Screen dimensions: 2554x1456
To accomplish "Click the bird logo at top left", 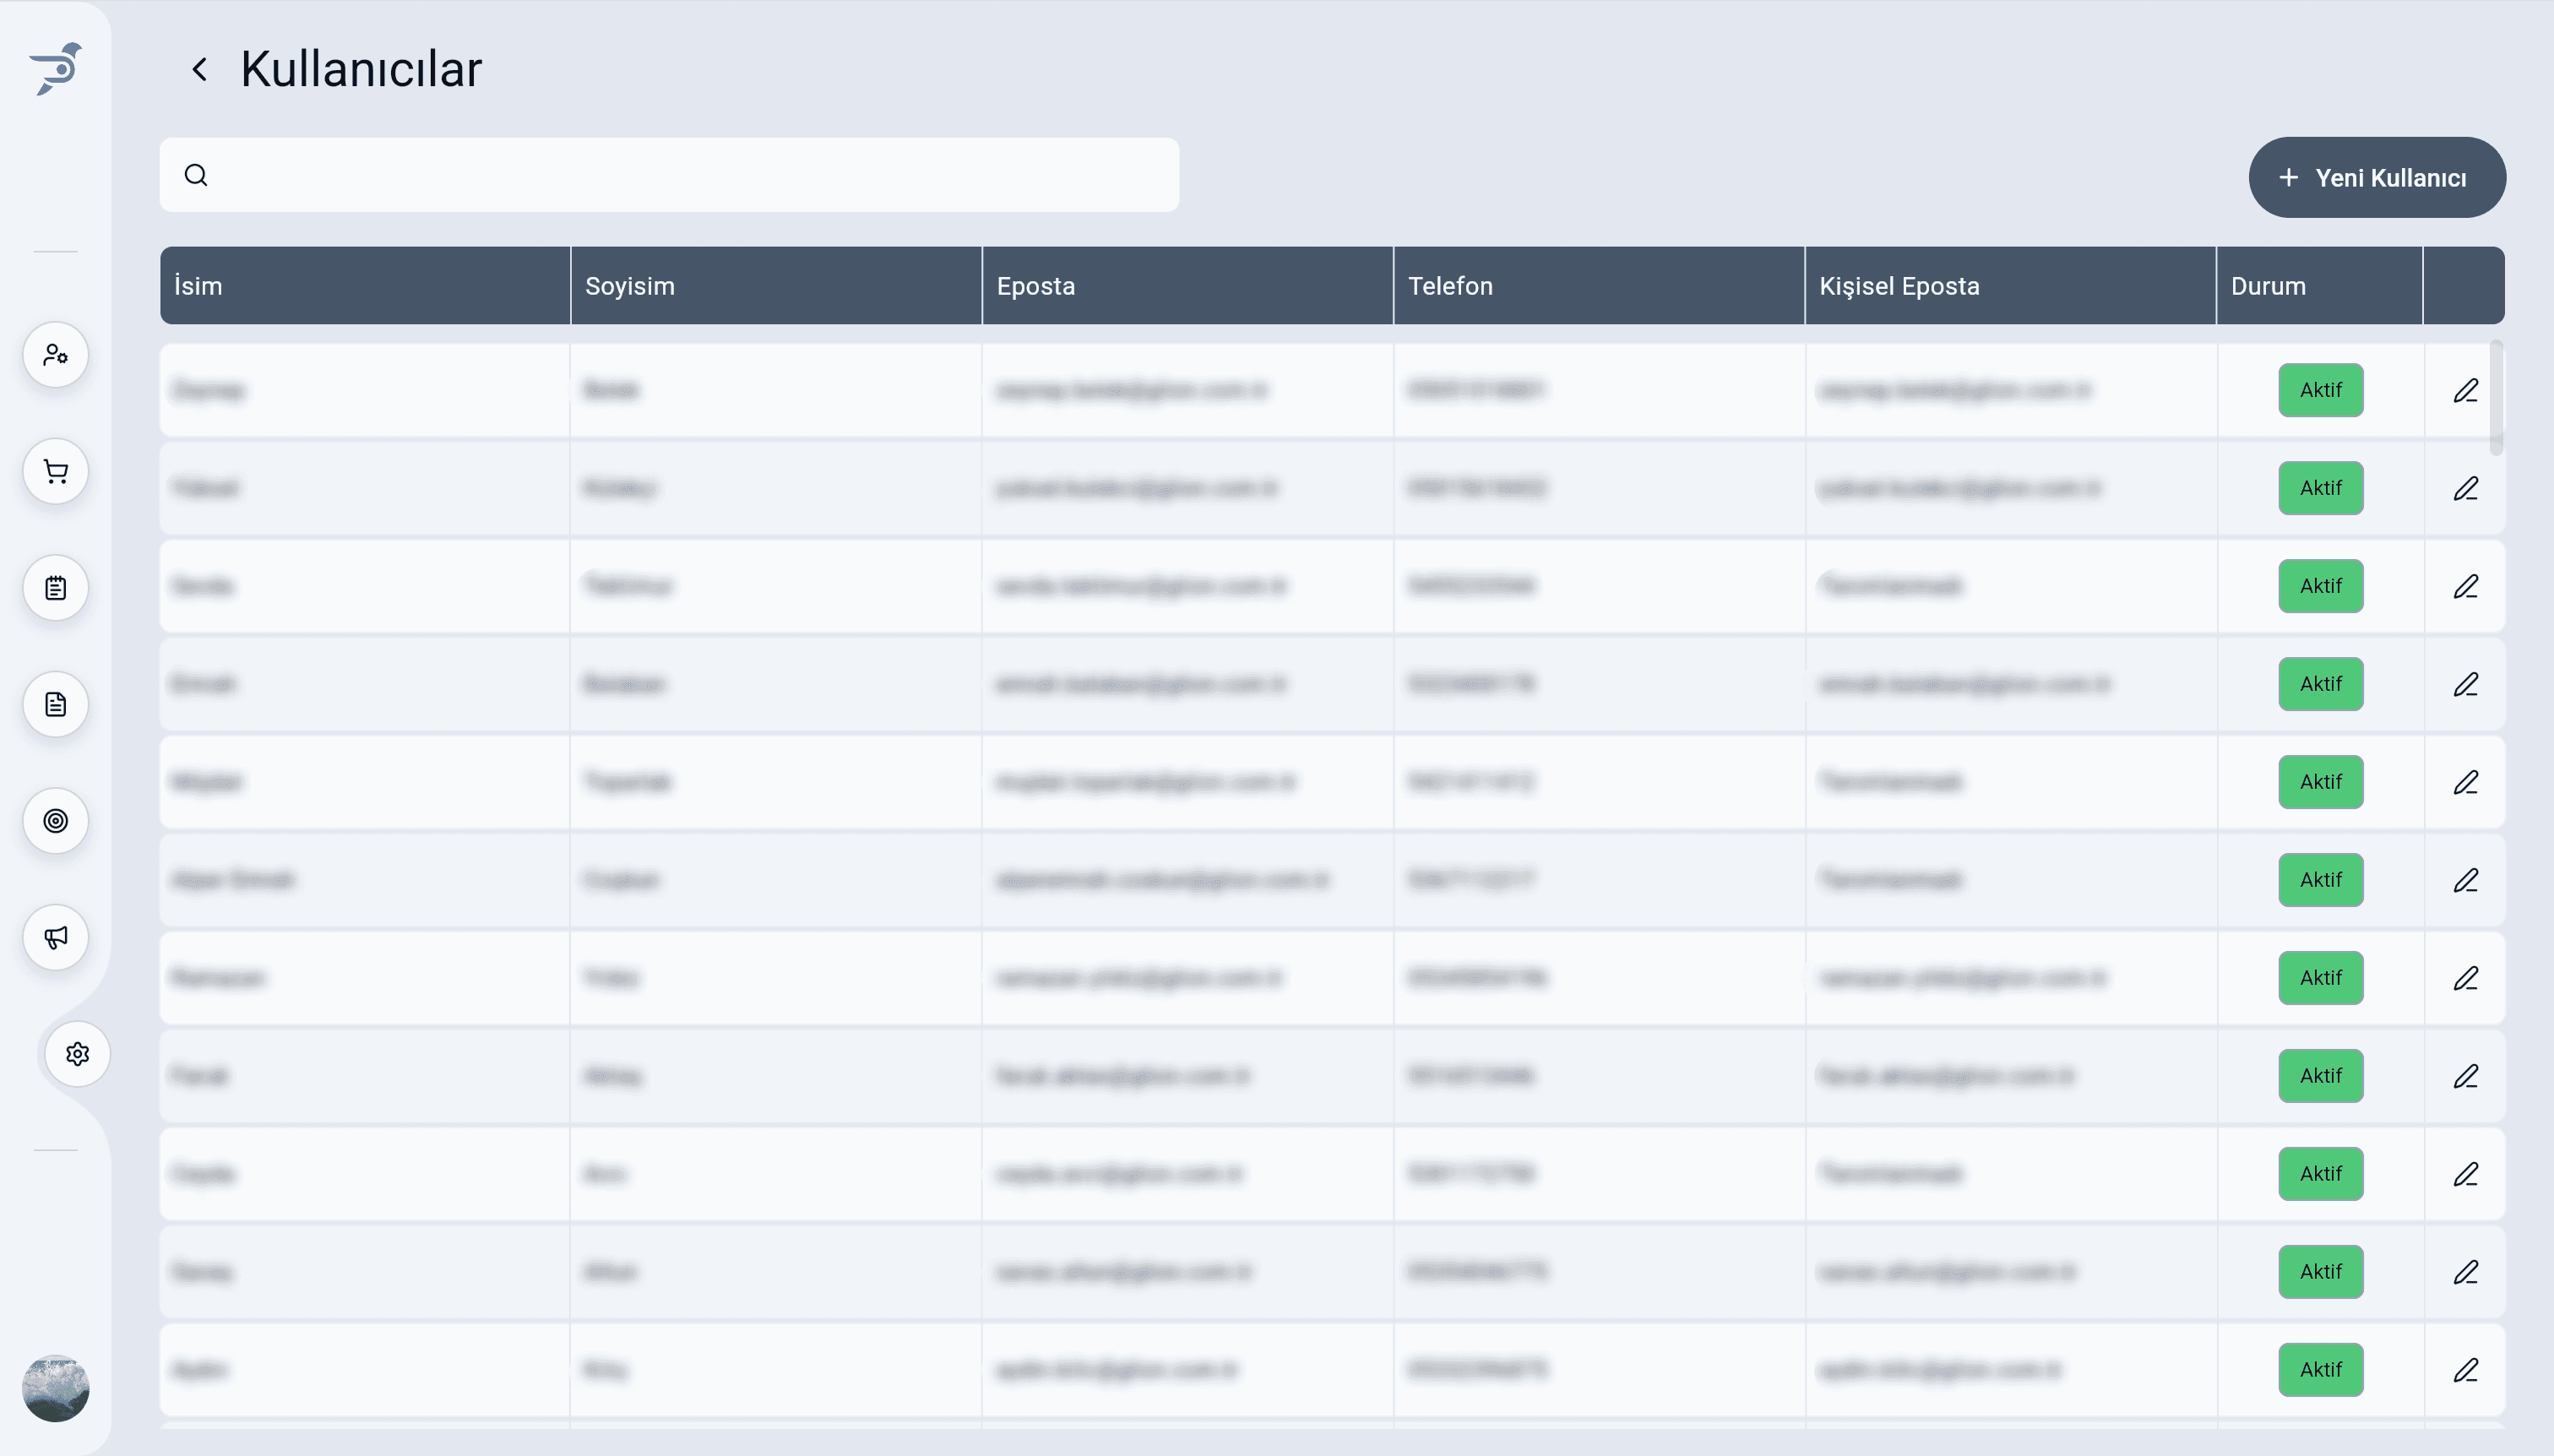I will [x=56, y=68].
